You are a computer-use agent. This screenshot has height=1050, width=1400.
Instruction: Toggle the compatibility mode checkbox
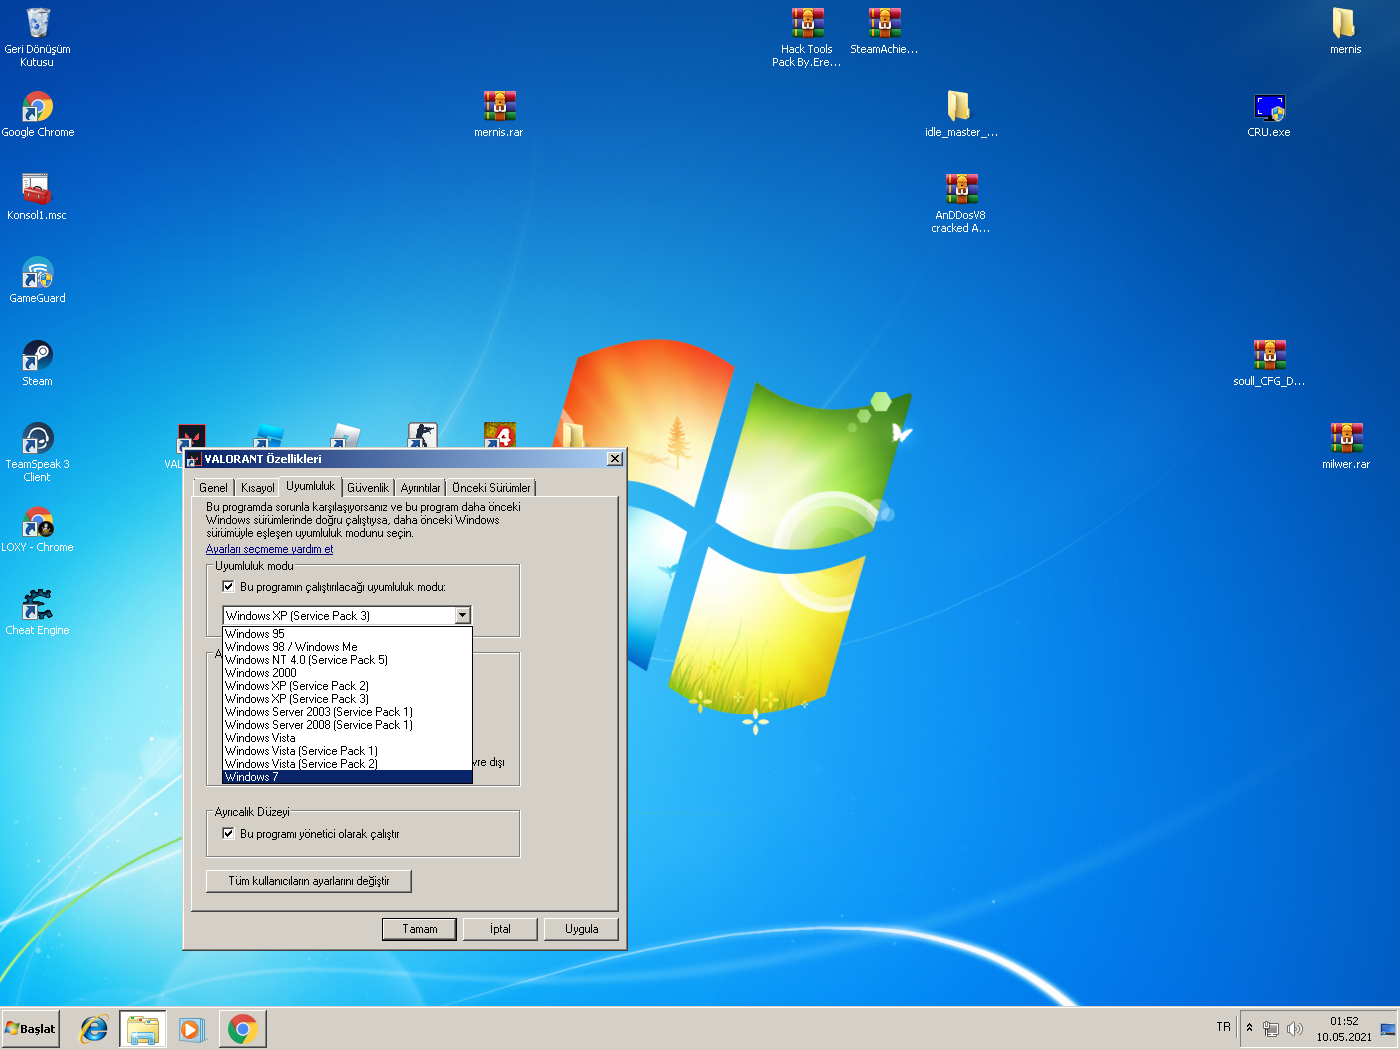[228, 587]
